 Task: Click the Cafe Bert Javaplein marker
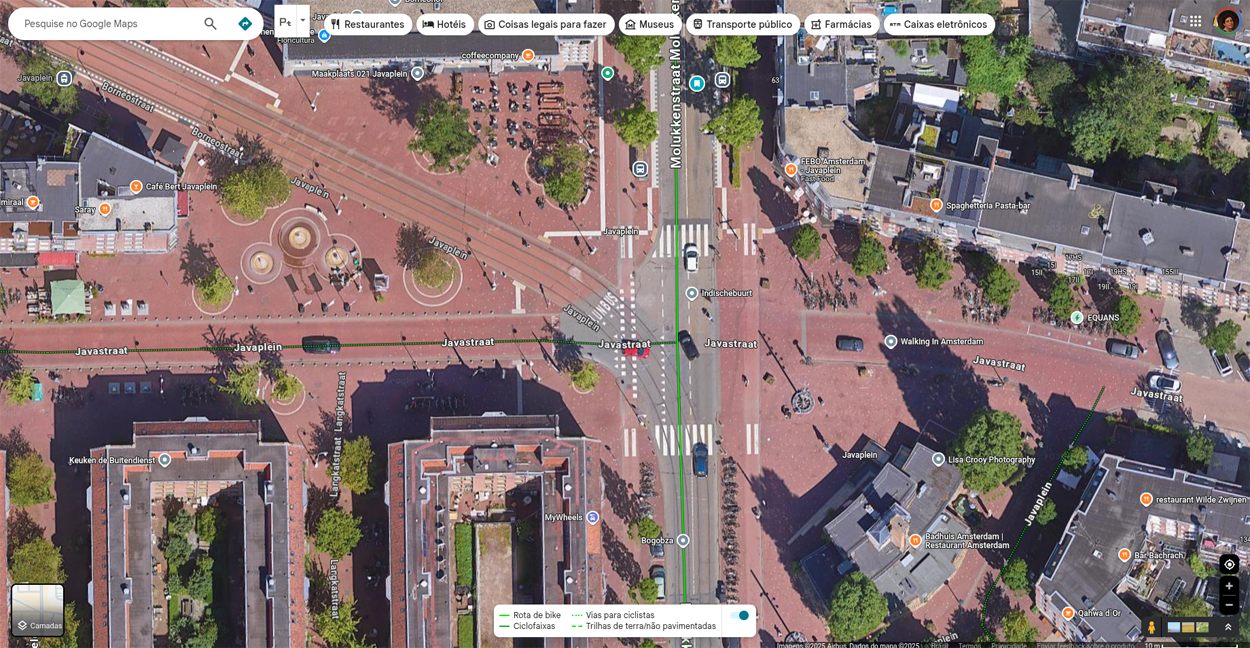tap(136, 187)
